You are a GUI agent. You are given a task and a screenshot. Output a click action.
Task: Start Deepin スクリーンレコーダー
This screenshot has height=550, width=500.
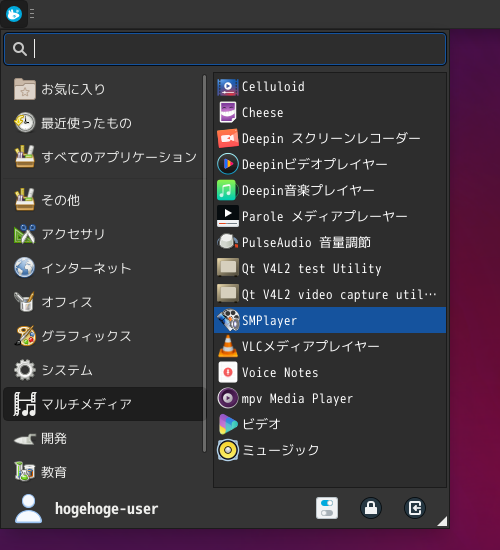coord(330,139)
